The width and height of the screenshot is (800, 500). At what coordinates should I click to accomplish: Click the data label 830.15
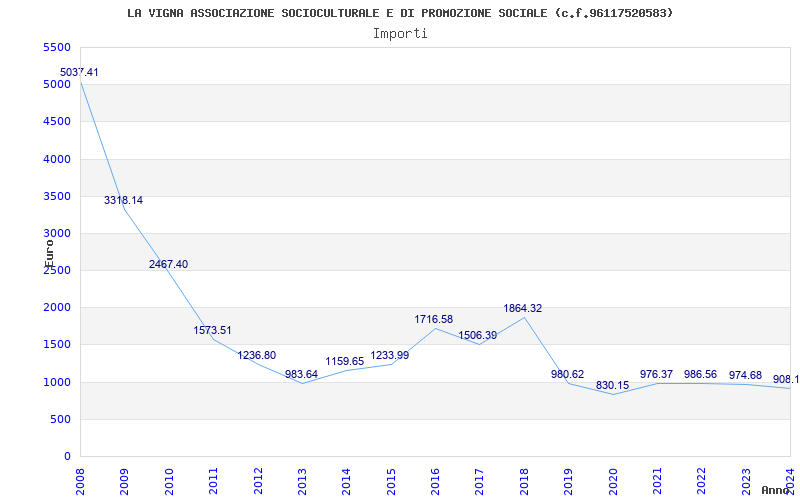[x=612, y=385]
